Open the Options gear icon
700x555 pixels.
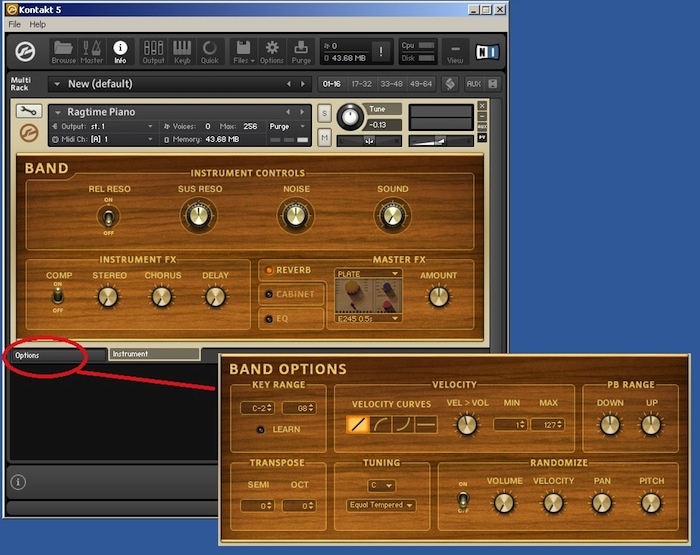pyautogui.click(x=272, y=52)
